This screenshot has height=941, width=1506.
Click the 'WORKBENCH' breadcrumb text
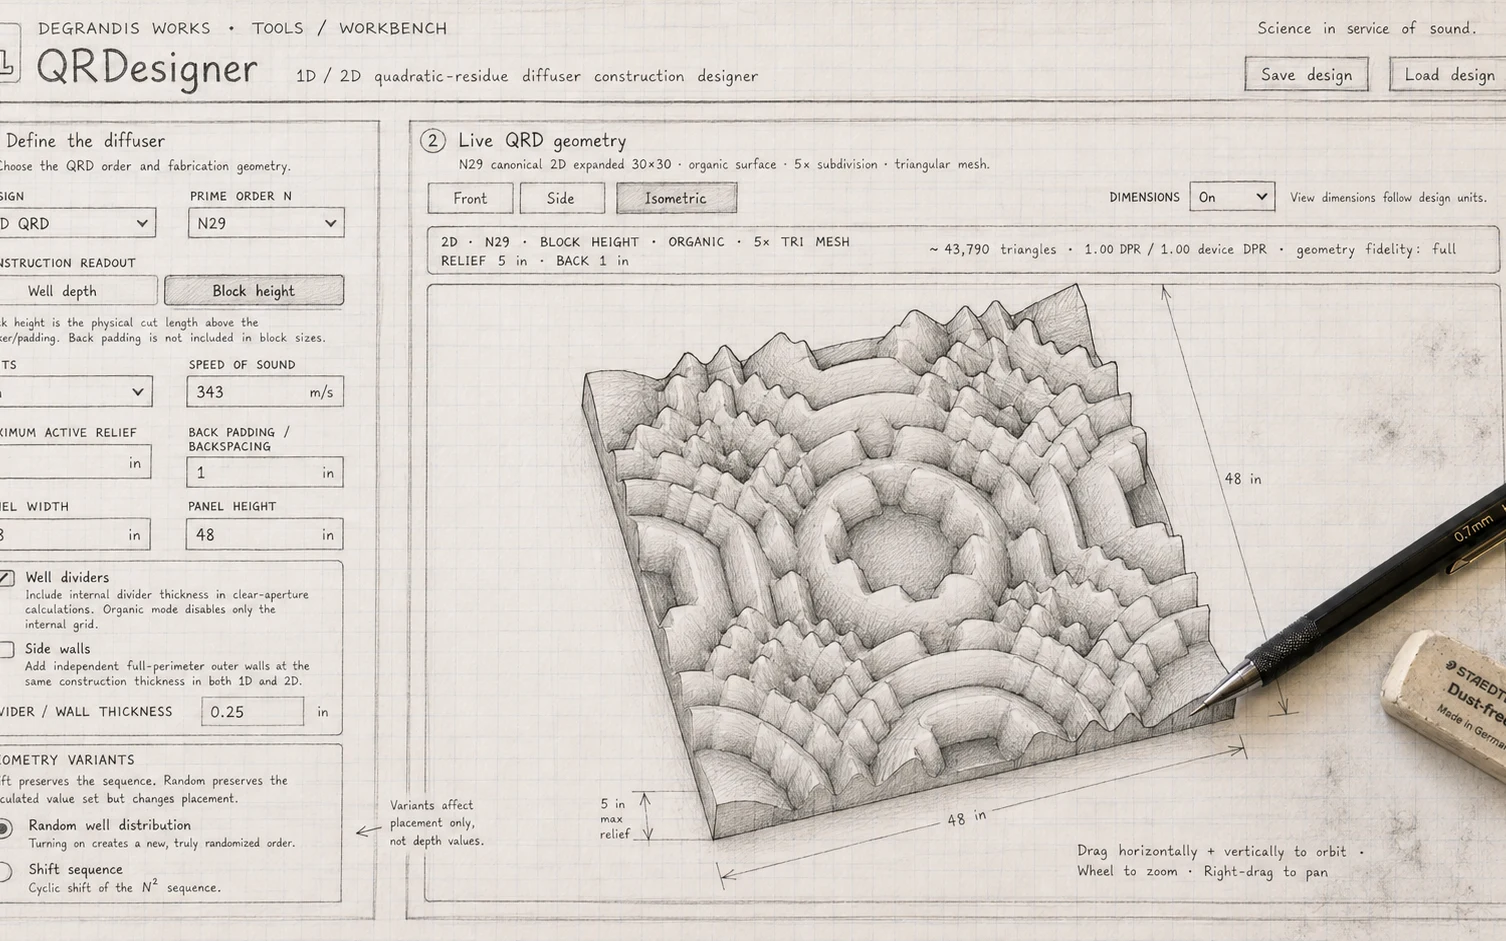coord(393,28)
